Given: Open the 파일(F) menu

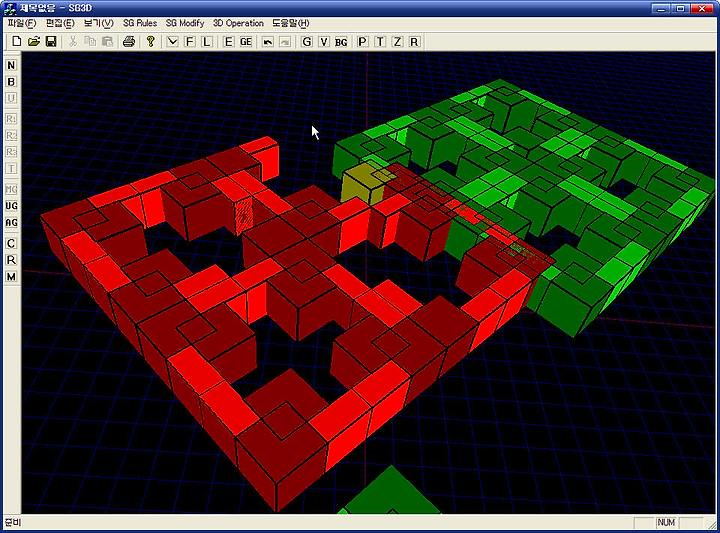Looking at the screenshot, I should tap(22, 23).
